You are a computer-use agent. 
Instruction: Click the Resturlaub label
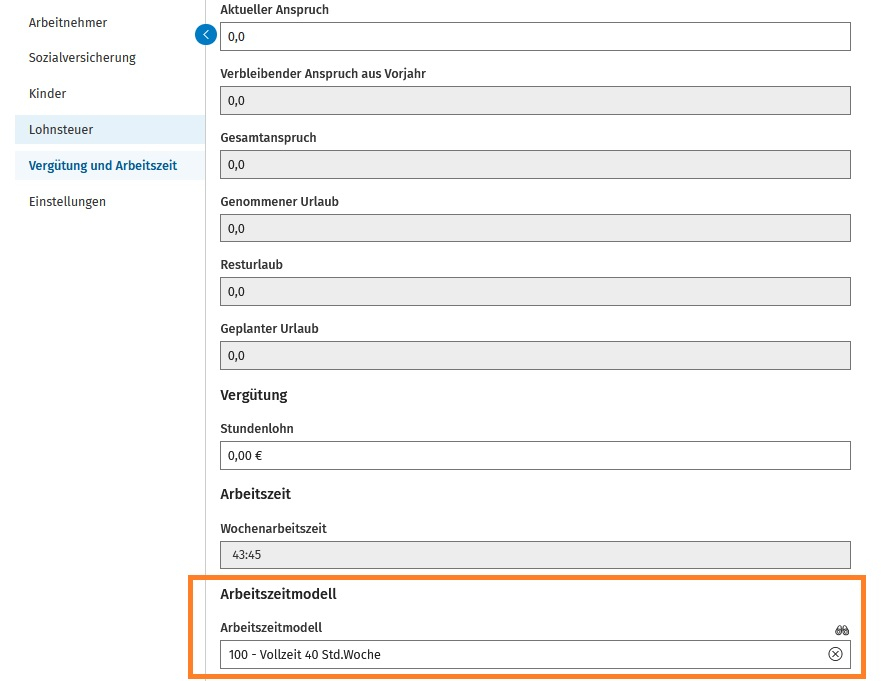(251, 265)
